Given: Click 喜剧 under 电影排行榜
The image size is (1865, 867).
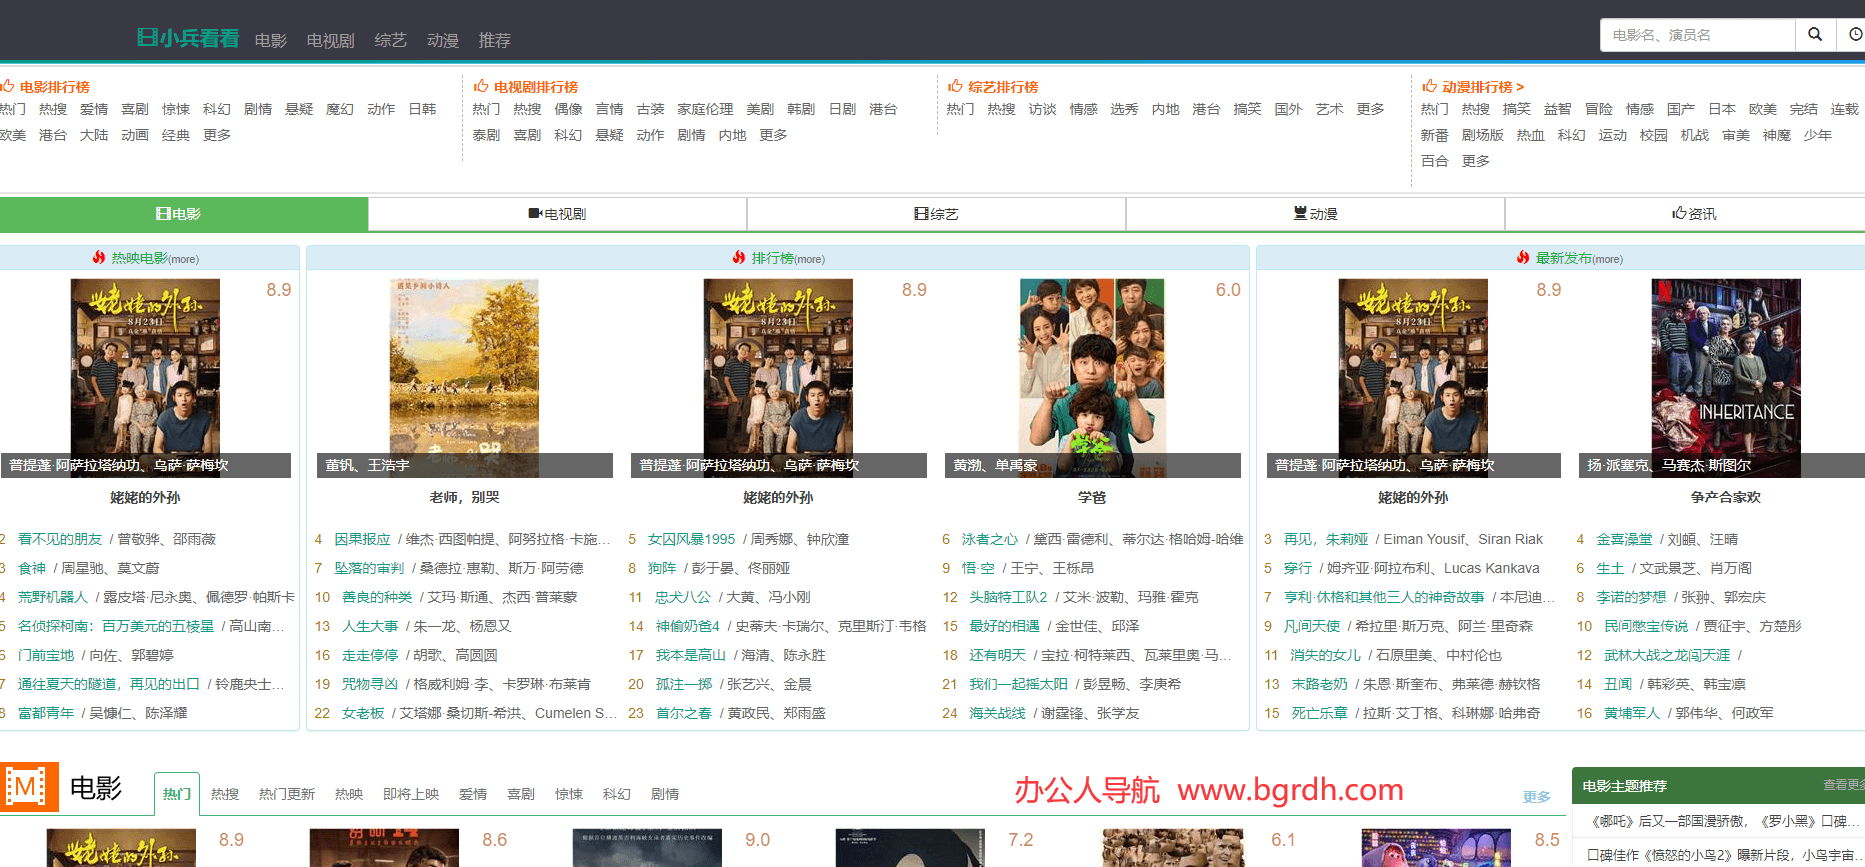Looking at the screenshot, I should pos(135,109).
